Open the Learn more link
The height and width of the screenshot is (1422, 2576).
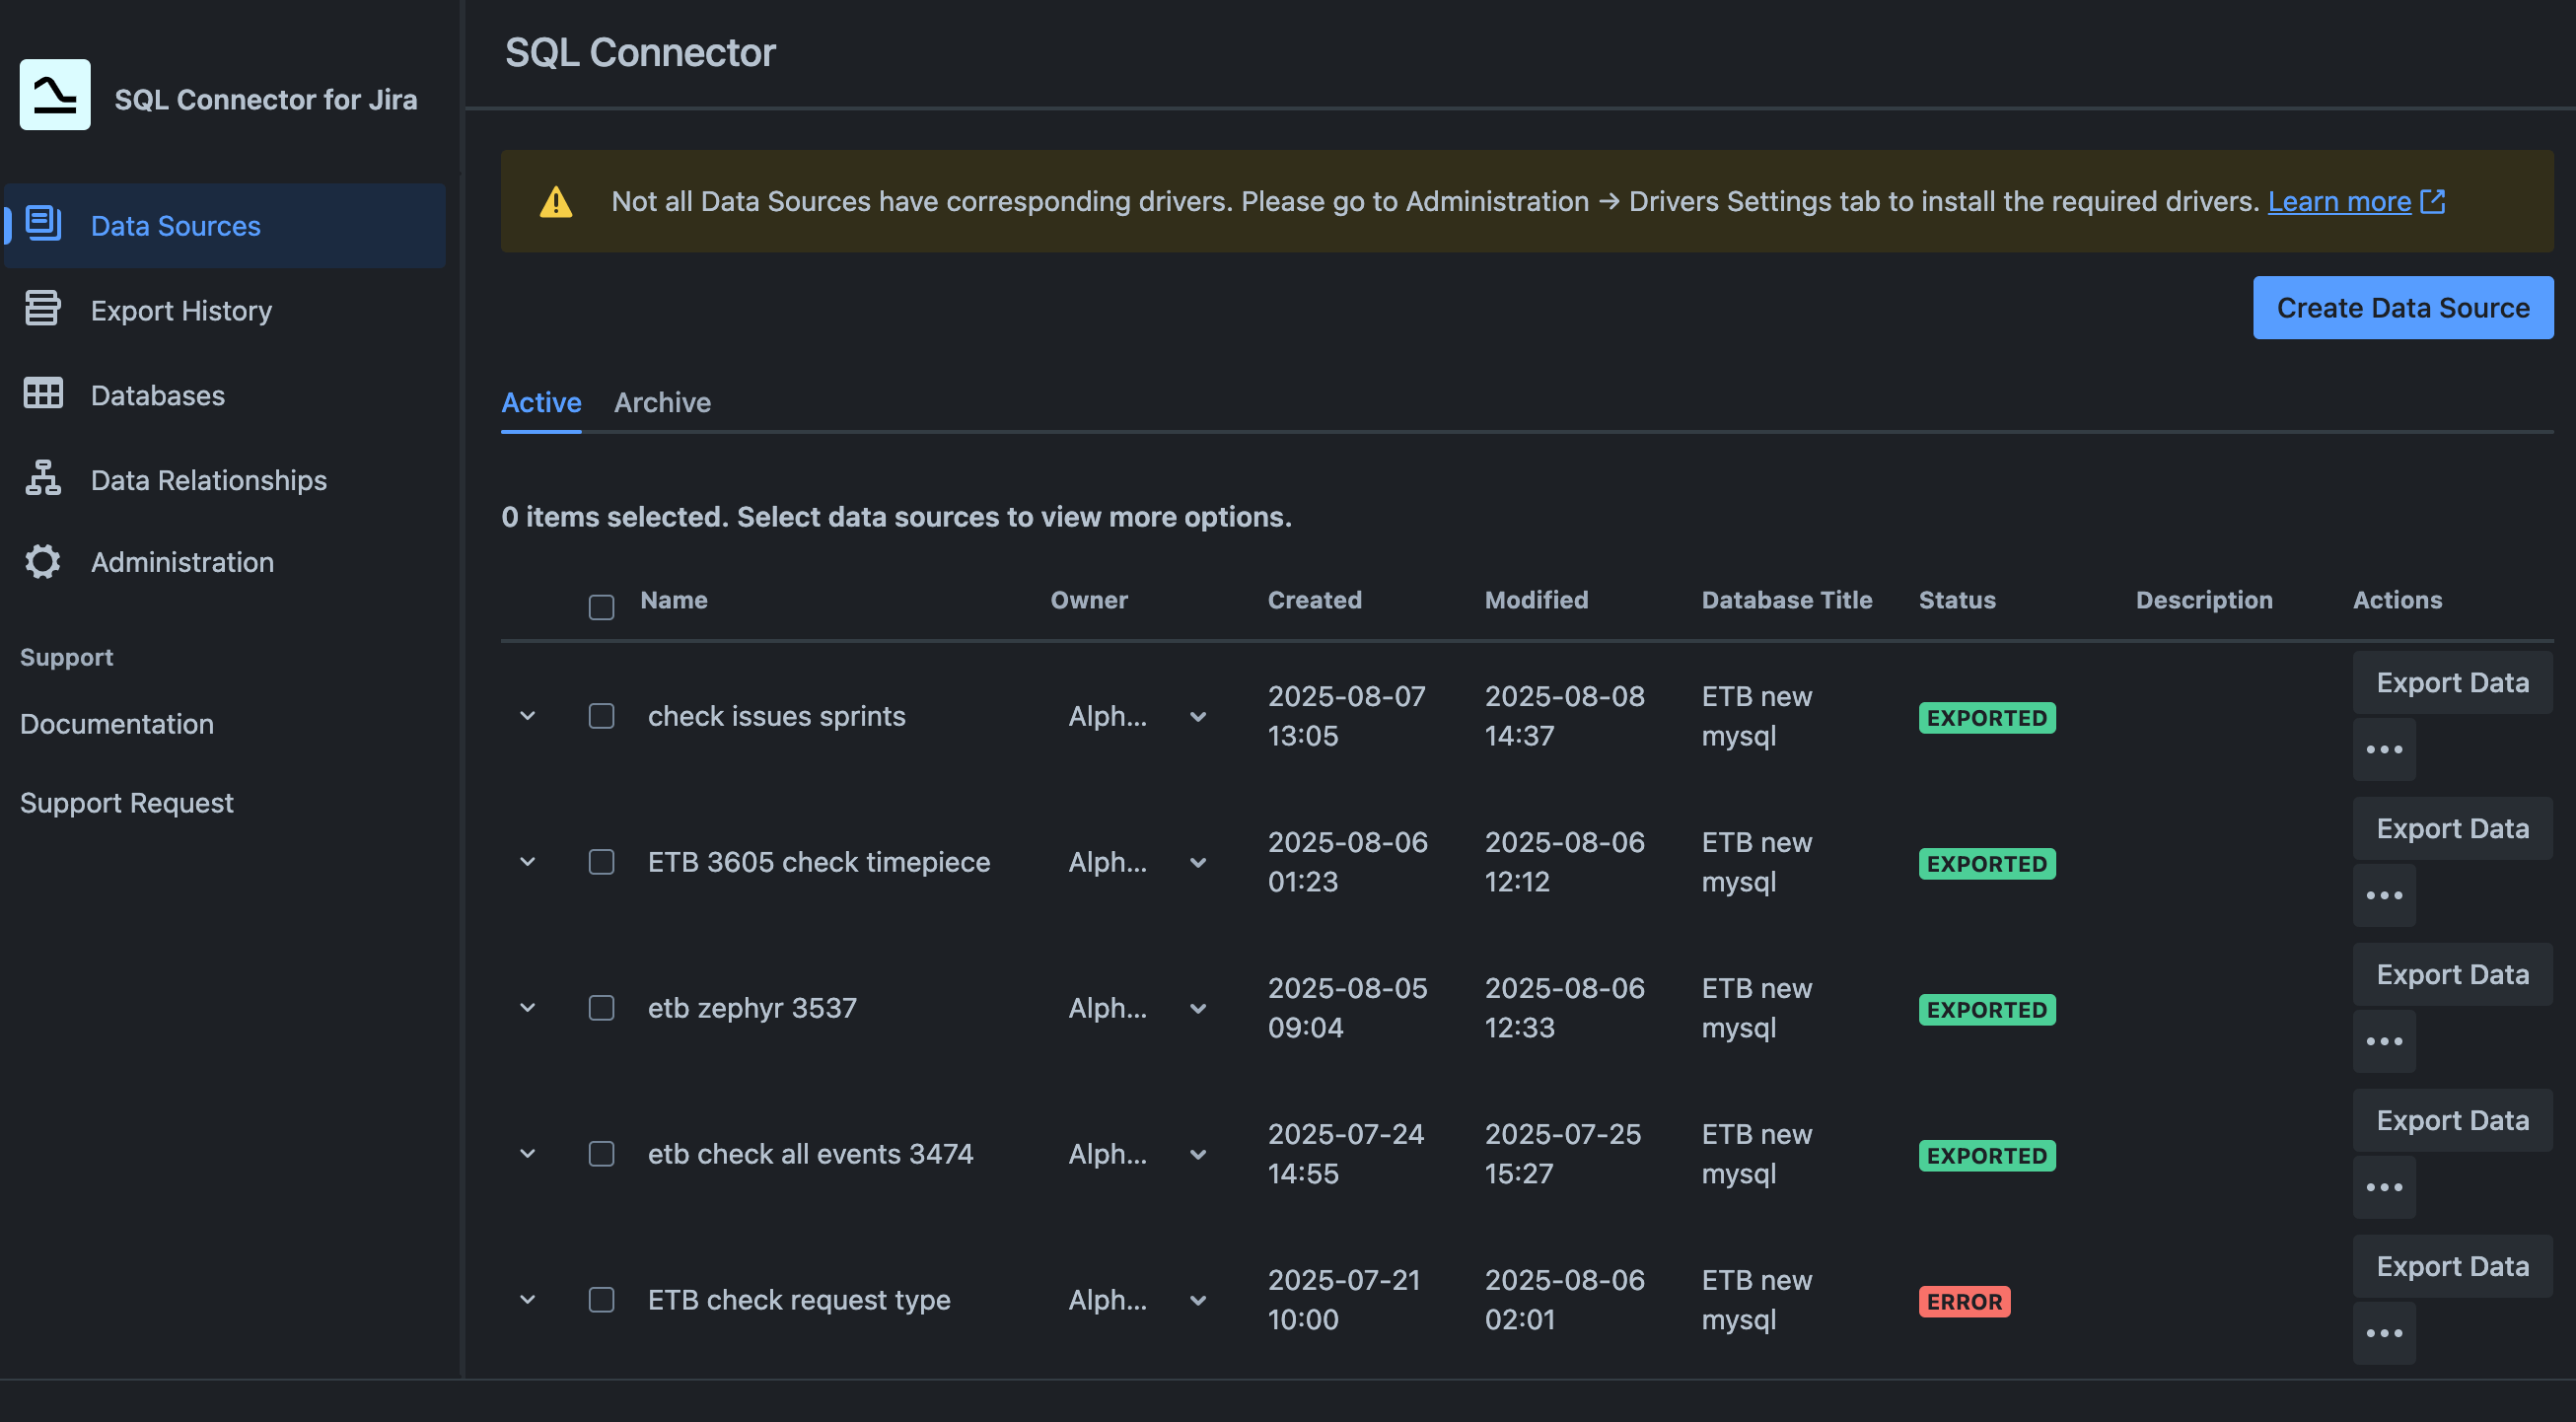2340,201
